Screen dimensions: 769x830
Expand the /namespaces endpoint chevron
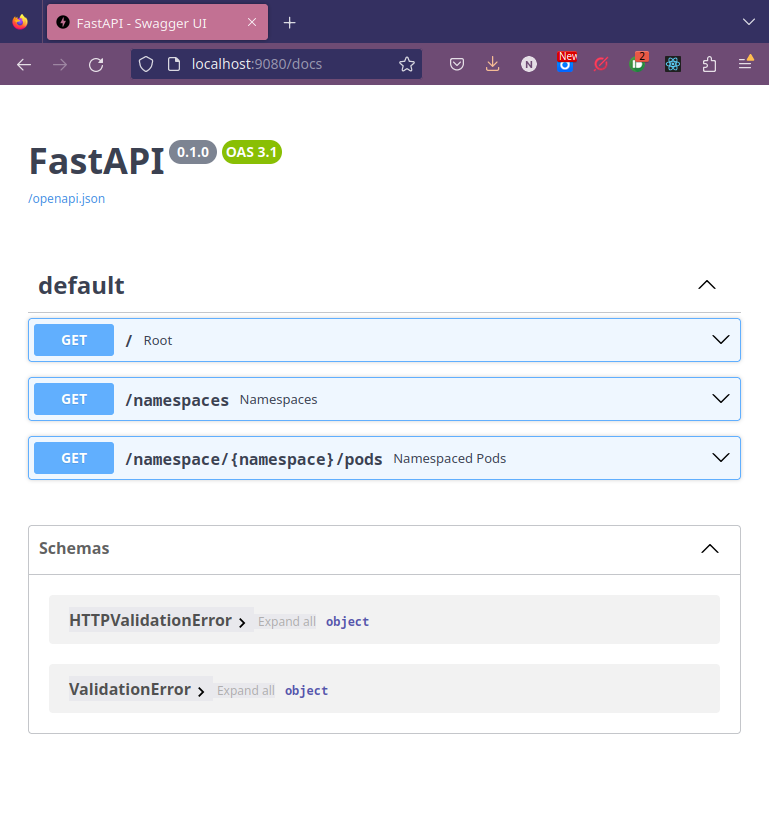pos(720,398)
